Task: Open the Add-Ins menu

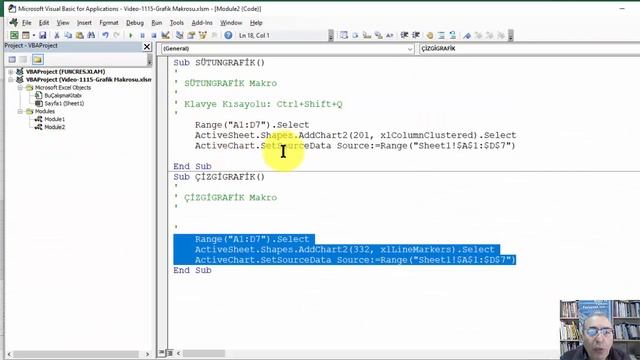Action: 202,23
